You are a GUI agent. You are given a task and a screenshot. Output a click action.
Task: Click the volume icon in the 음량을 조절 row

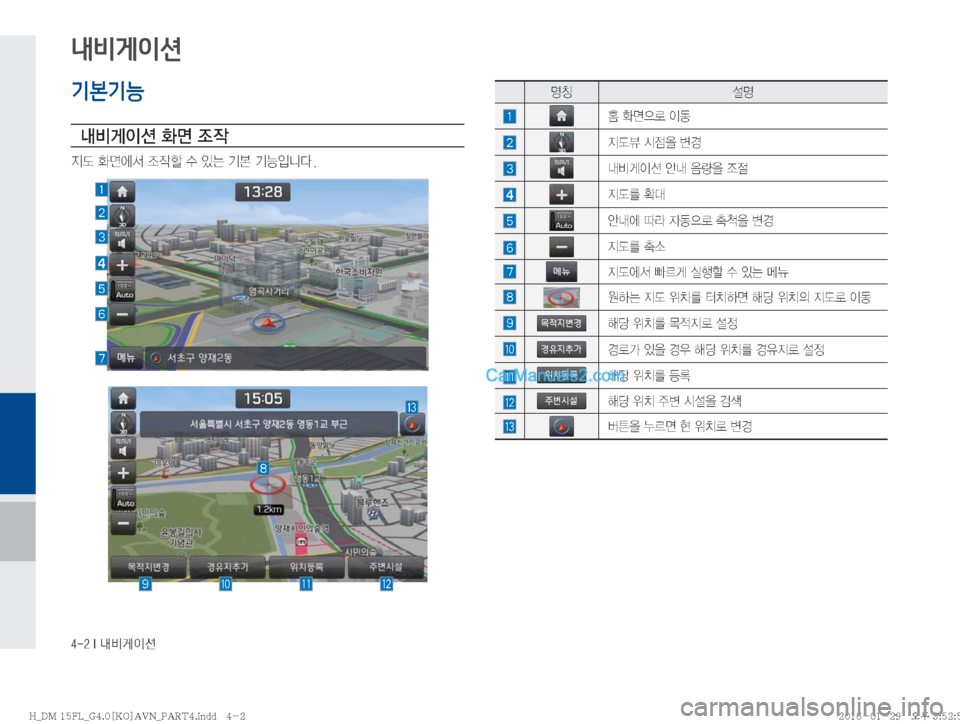click(x=561, y=168)
